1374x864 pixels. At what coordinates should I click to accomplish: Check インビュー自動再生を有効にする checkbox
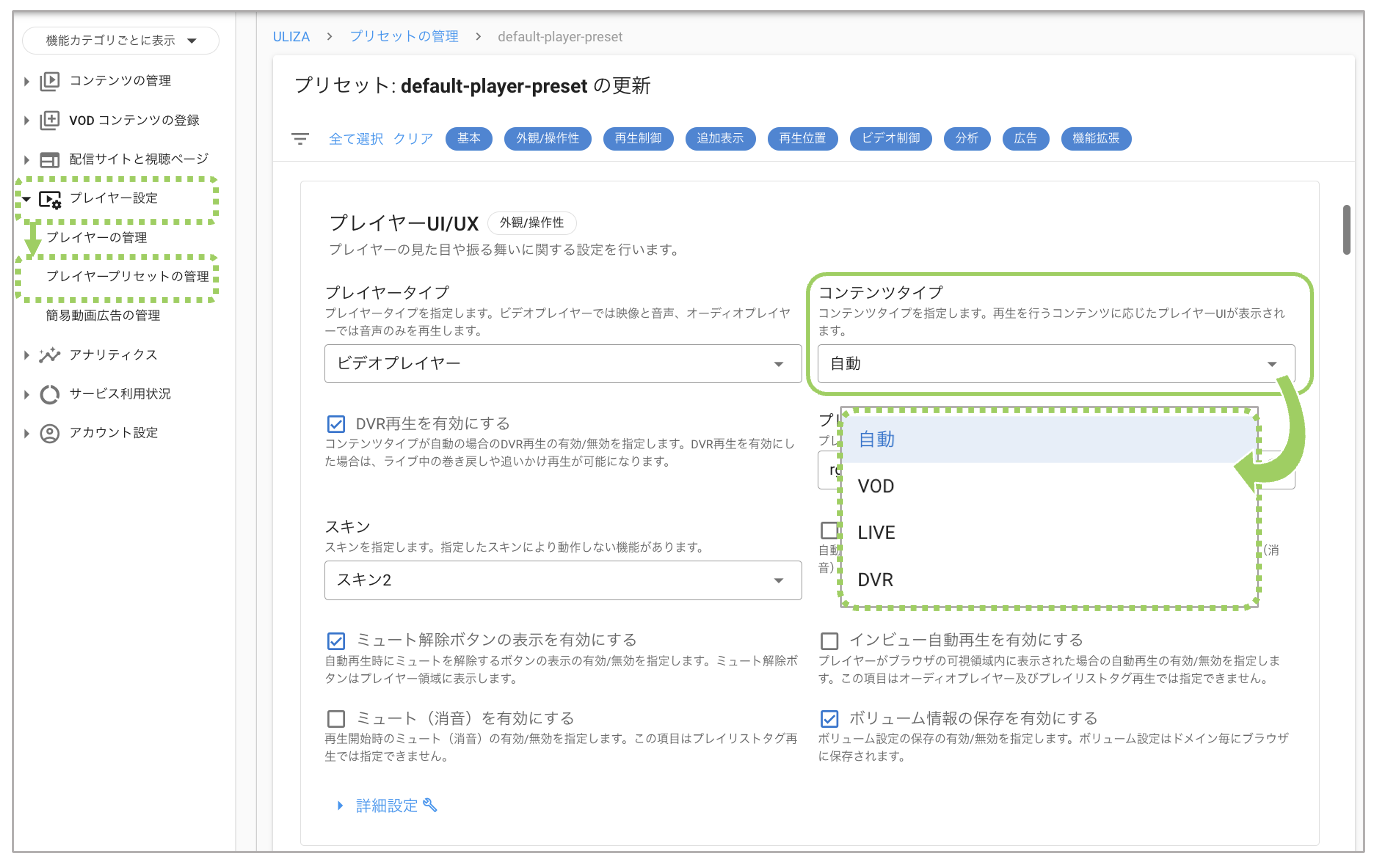click(829, 640)
